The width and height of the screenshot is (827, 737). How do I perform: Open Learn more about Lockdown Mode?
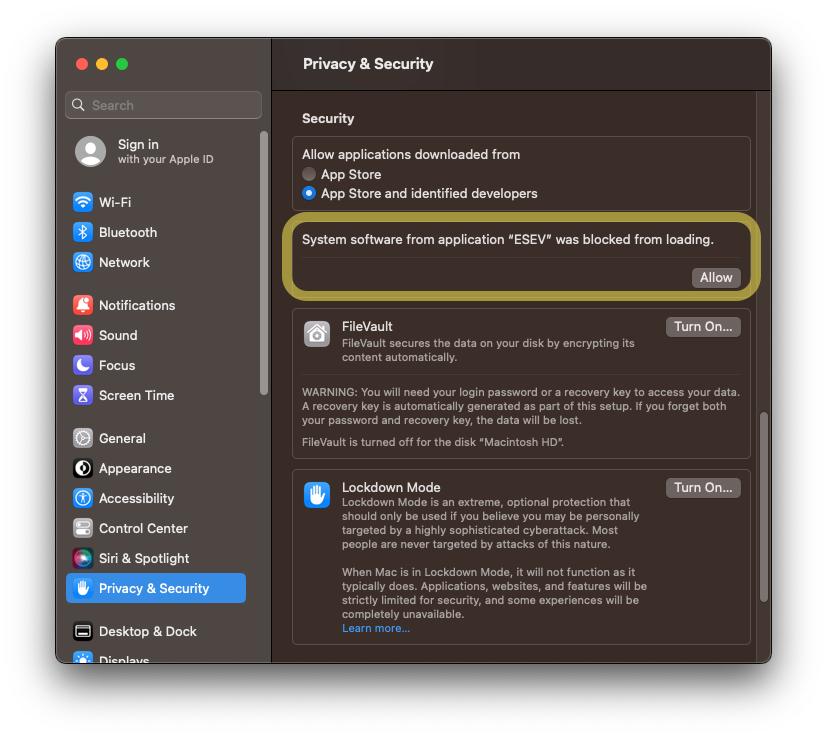pos(376,628)
